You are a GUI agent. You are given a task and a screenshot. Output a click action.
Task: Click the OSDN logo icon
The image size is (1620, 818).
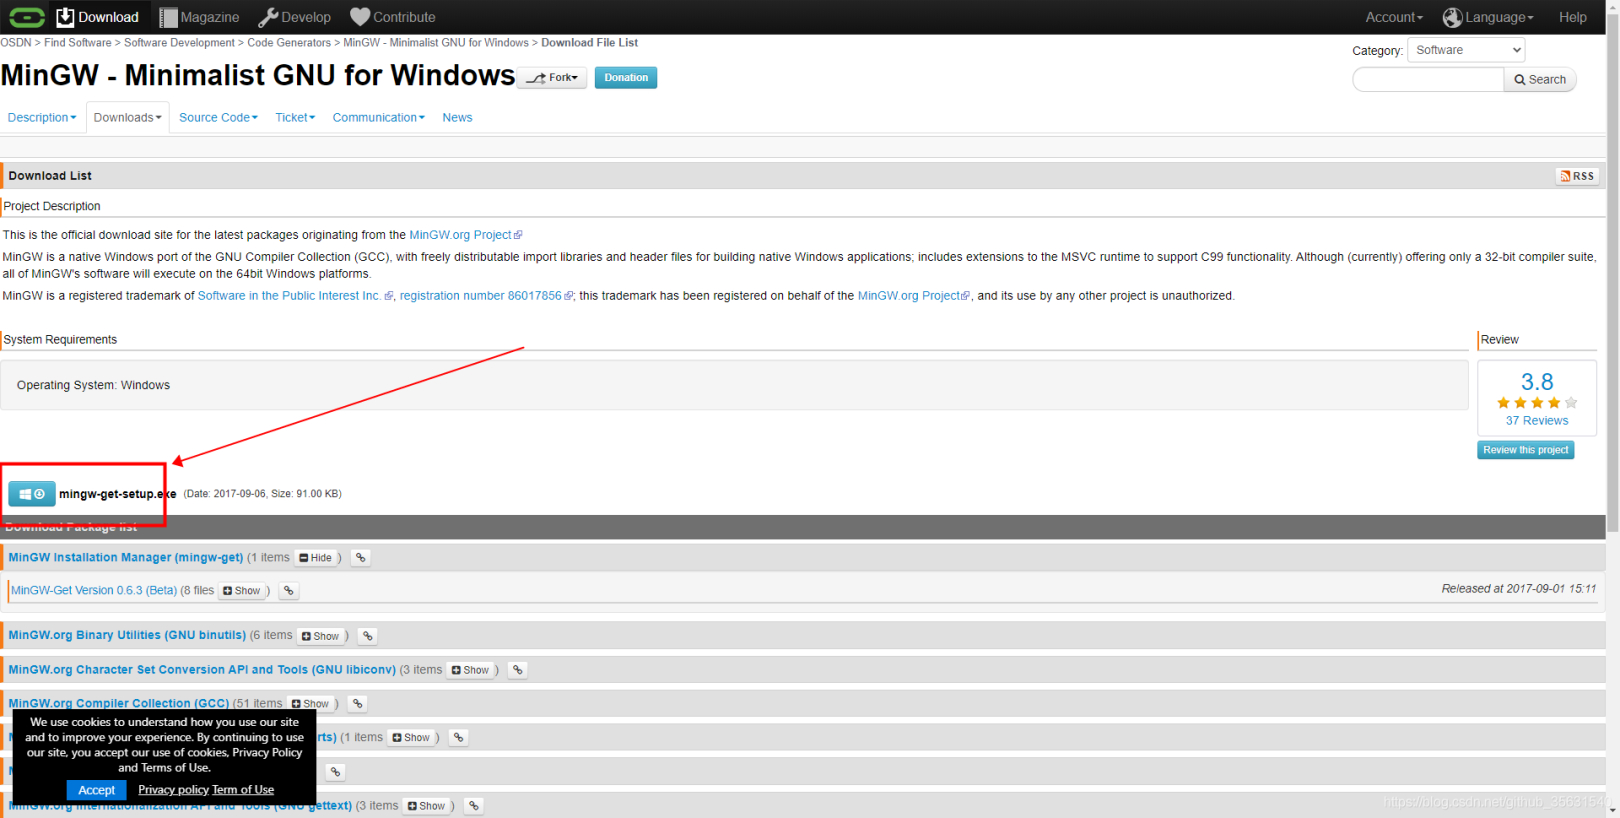[x=26, y=17]
